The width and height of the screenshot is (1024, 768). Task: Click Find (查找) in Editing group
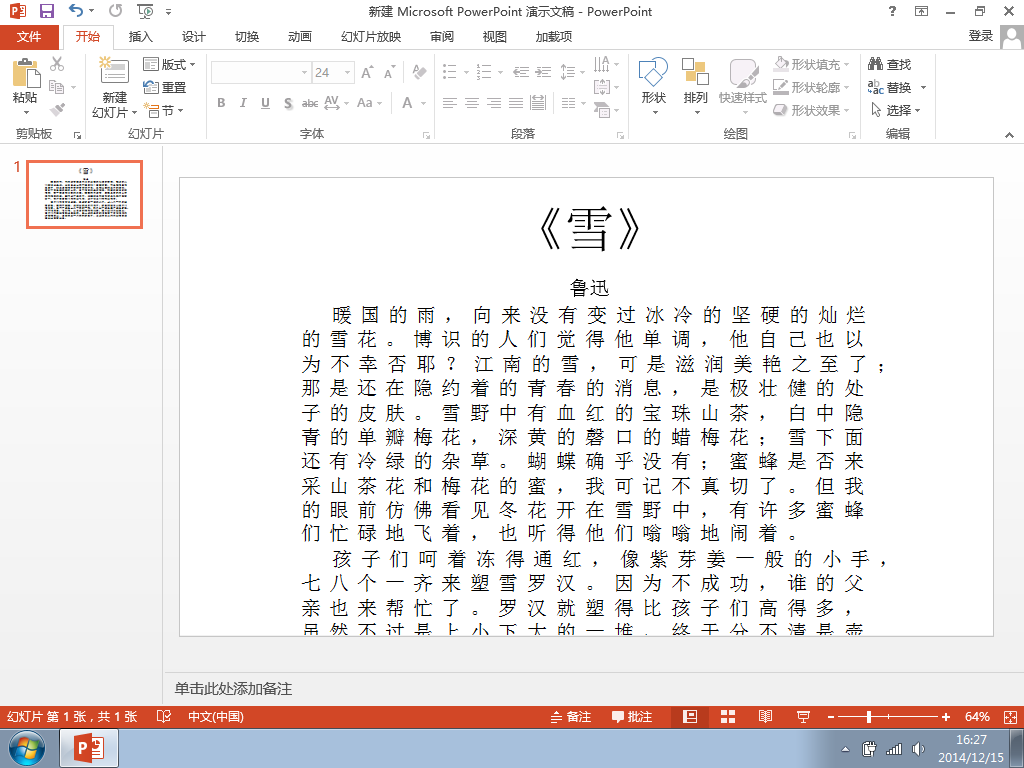click(x=889, y=64)
